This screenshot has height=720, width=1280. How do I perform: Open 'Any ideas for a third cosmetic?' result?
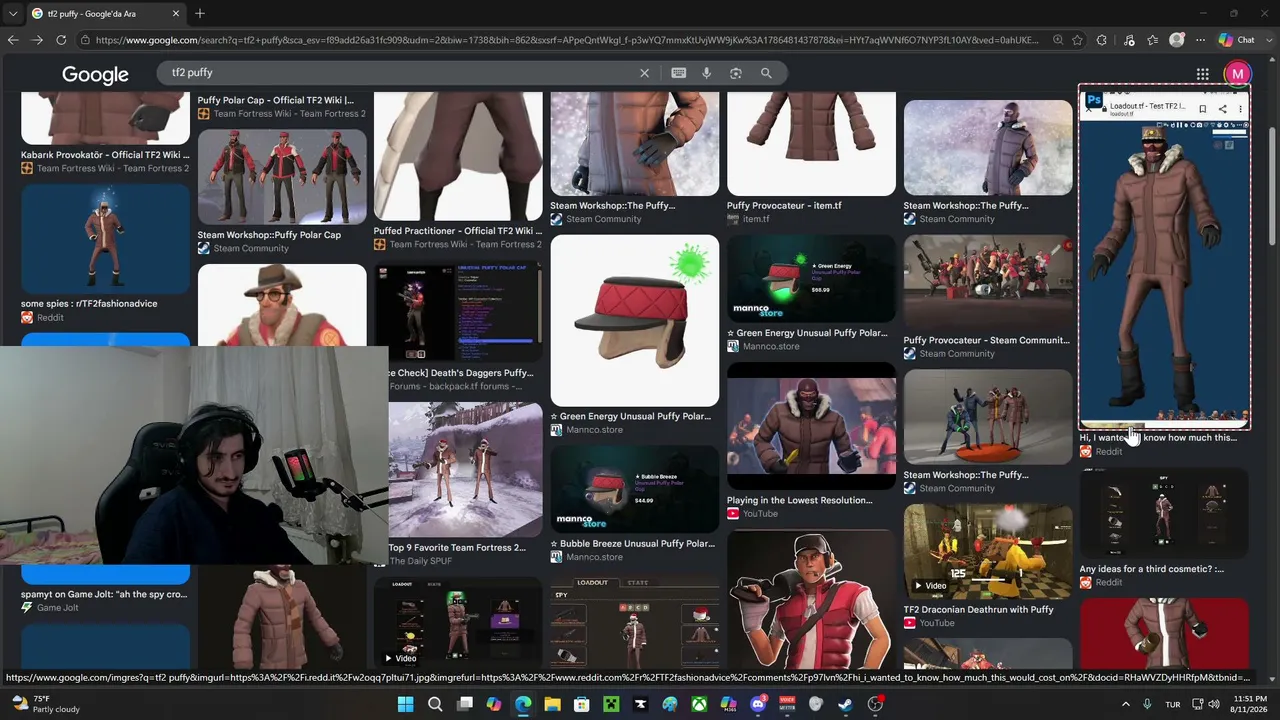[x=1151, y=569]
